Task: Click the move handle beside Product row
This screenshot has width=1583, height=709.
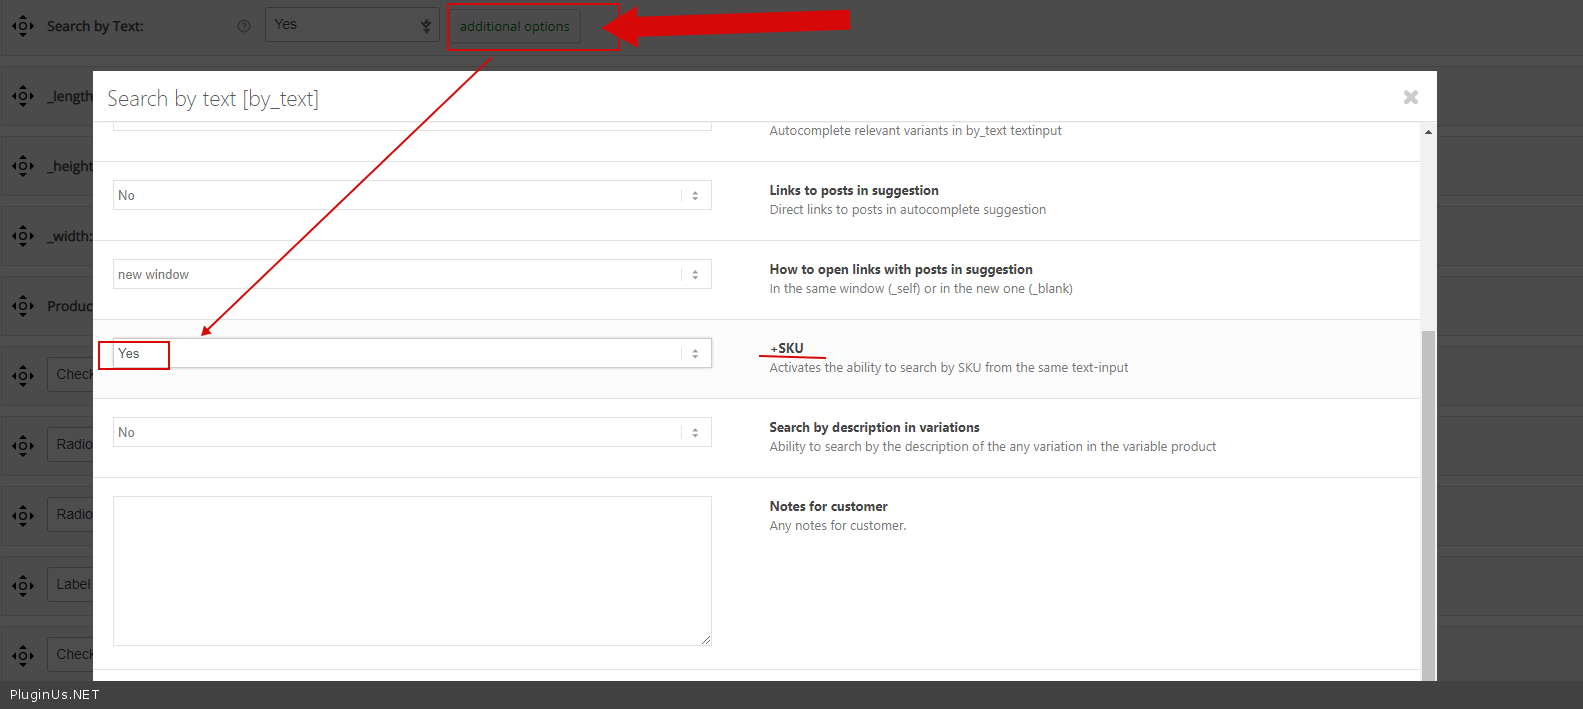Action: pyautogui.click(x=23, y=306)
